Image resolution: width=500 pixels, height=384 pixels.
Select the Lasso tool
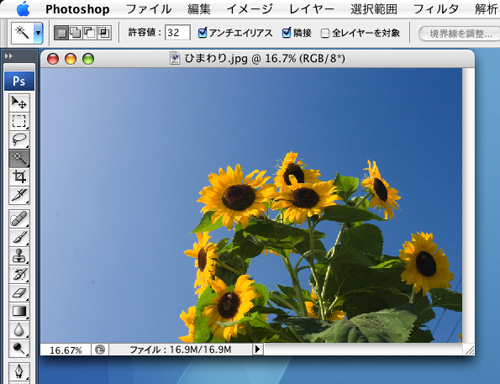coord(19,140)
